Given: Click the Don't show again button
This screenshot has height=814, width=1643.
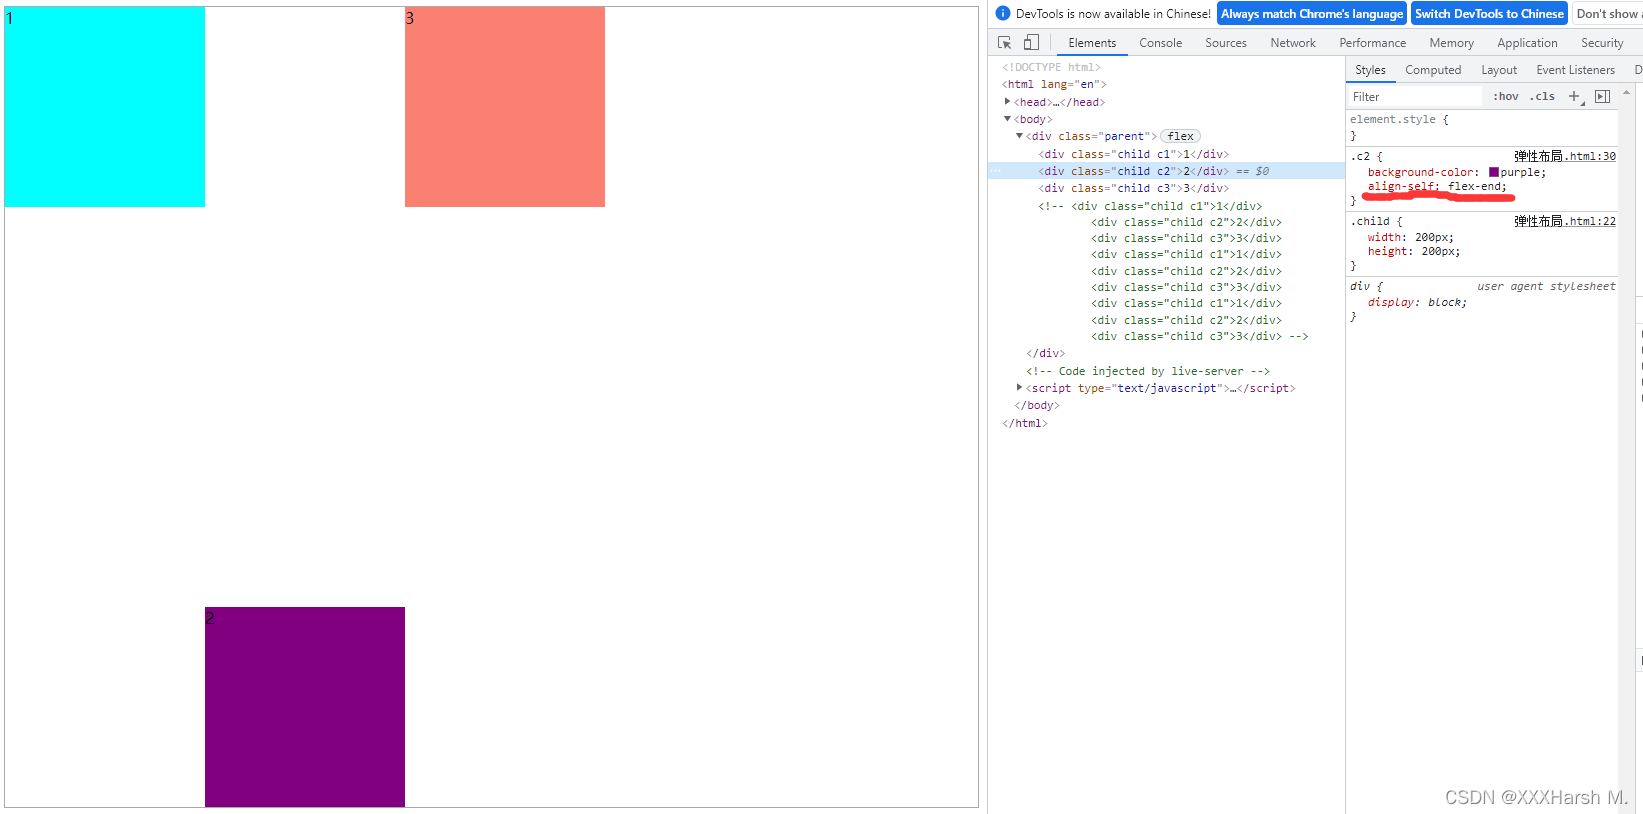Looking at the screenshot, I should click(x=1608, y=14).
